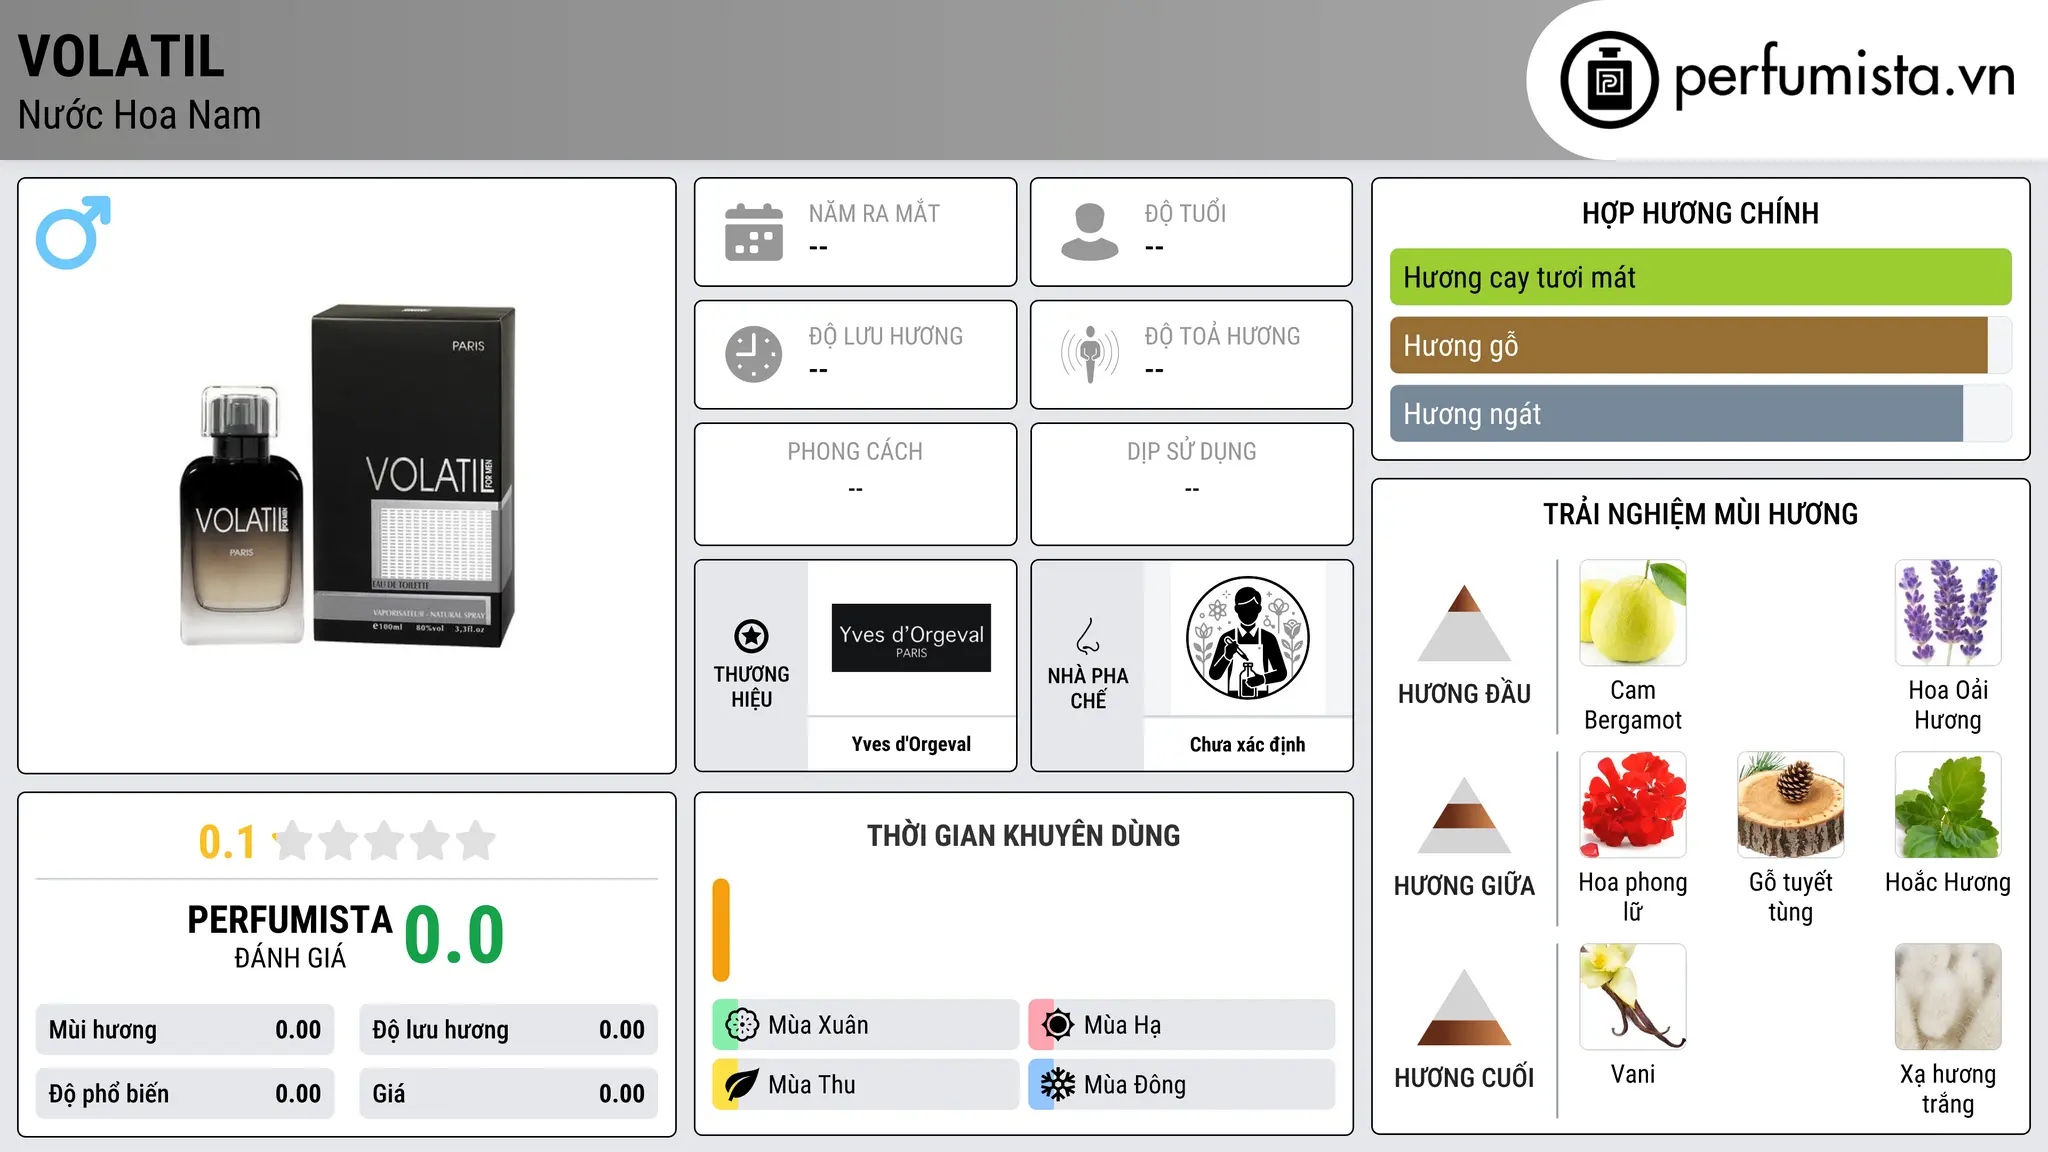The image size is (2048, 1152).
Task: Click the perfumista.vn site name
Action: pyautogui.click(x=1844, y=75)
